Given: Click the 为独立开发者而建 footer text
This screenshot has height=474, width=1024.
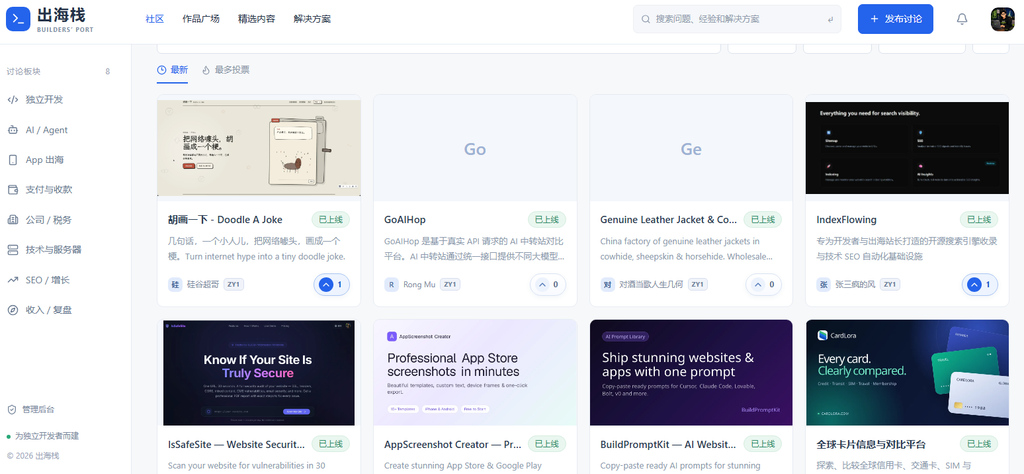Looking at the screenshot, I should 47,435.
